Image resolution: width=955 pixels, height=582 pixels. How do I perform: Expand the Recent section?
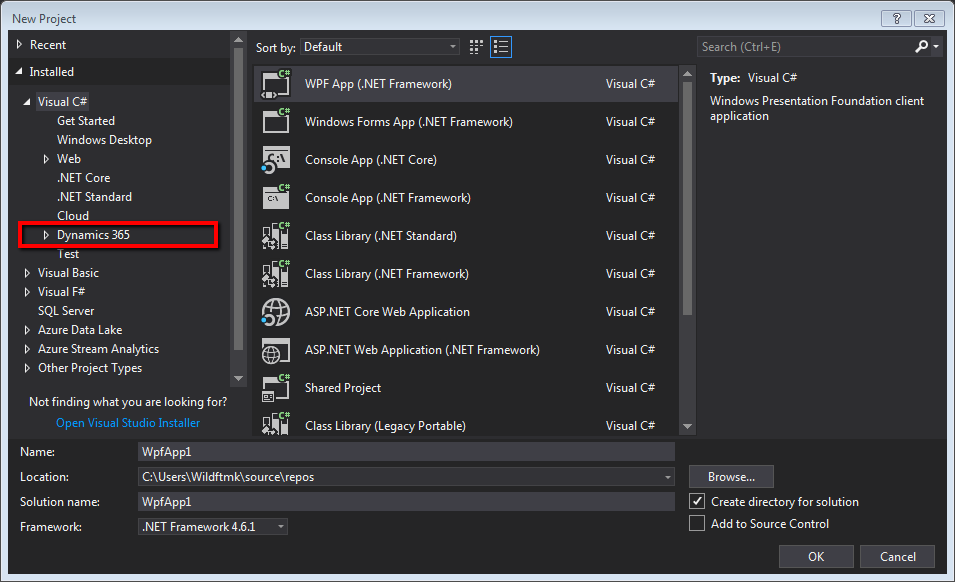(x=19, y=44)
